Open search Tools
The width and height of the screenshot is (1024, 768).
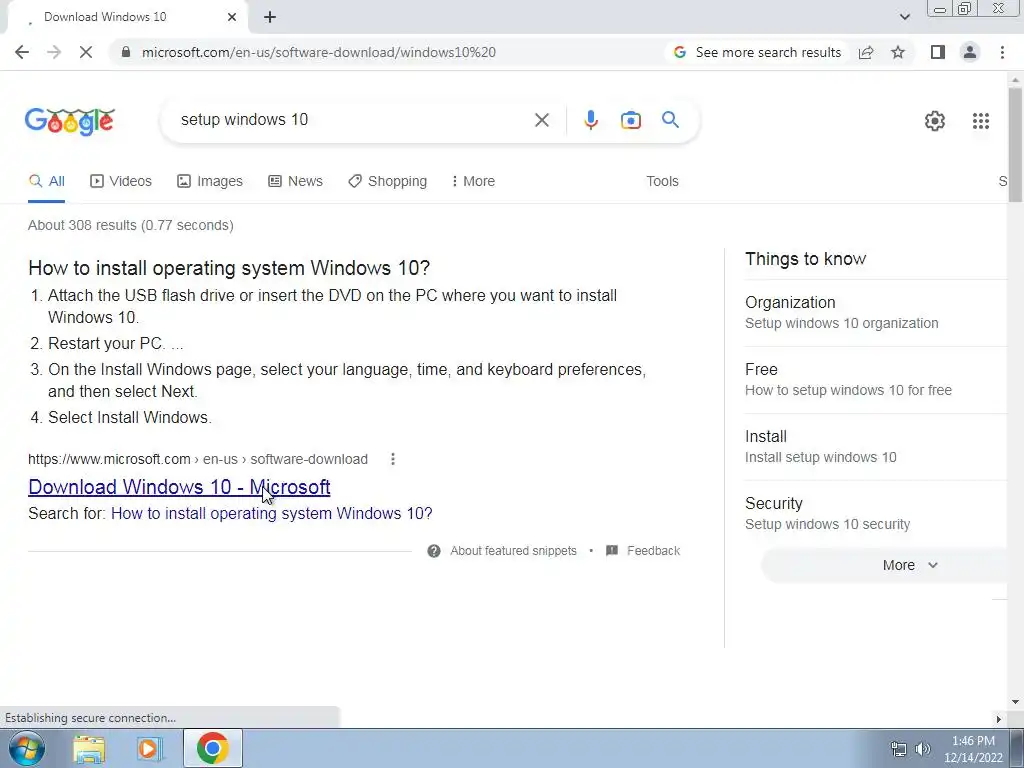click(x=662, y=182)
